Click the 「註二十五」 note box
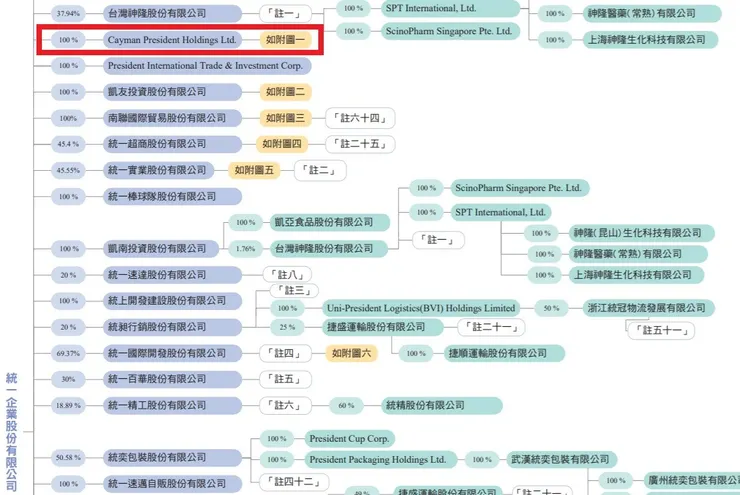 point(360,144)
